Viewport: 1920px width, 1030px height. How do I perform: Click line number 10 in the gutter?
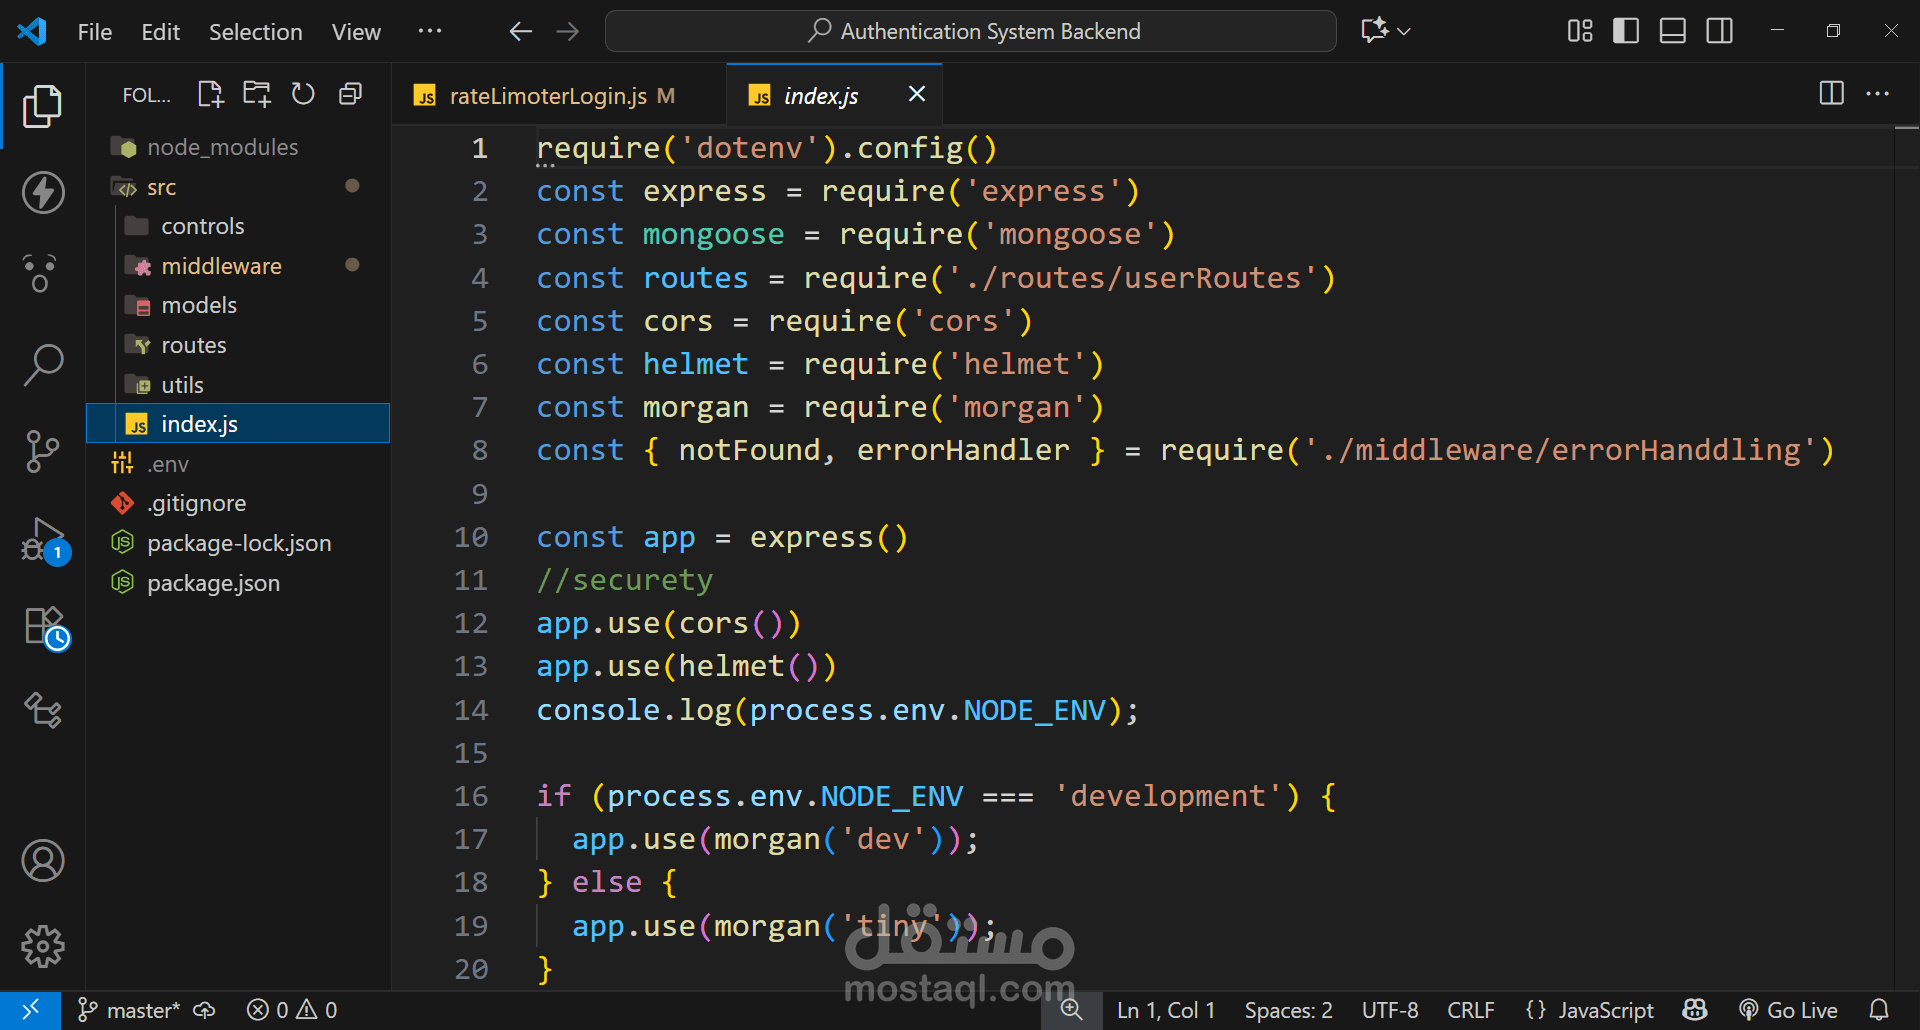(x=471, y=537)
